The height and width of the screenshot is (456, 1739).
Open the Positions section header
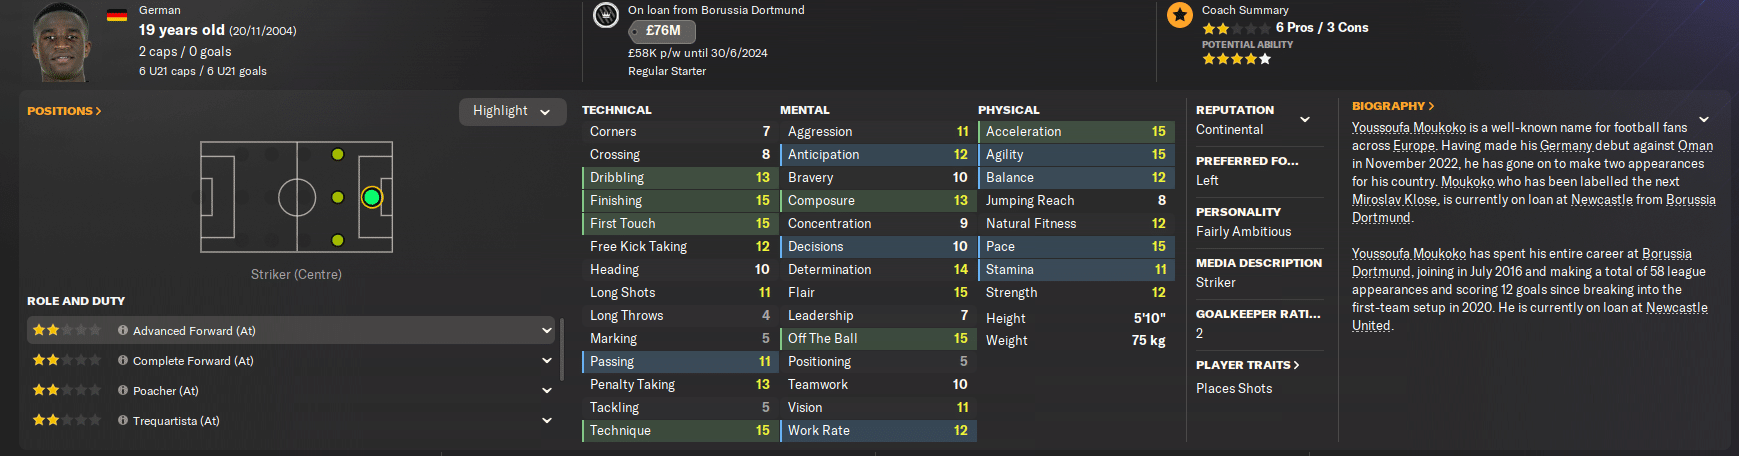tap(64, 111)
